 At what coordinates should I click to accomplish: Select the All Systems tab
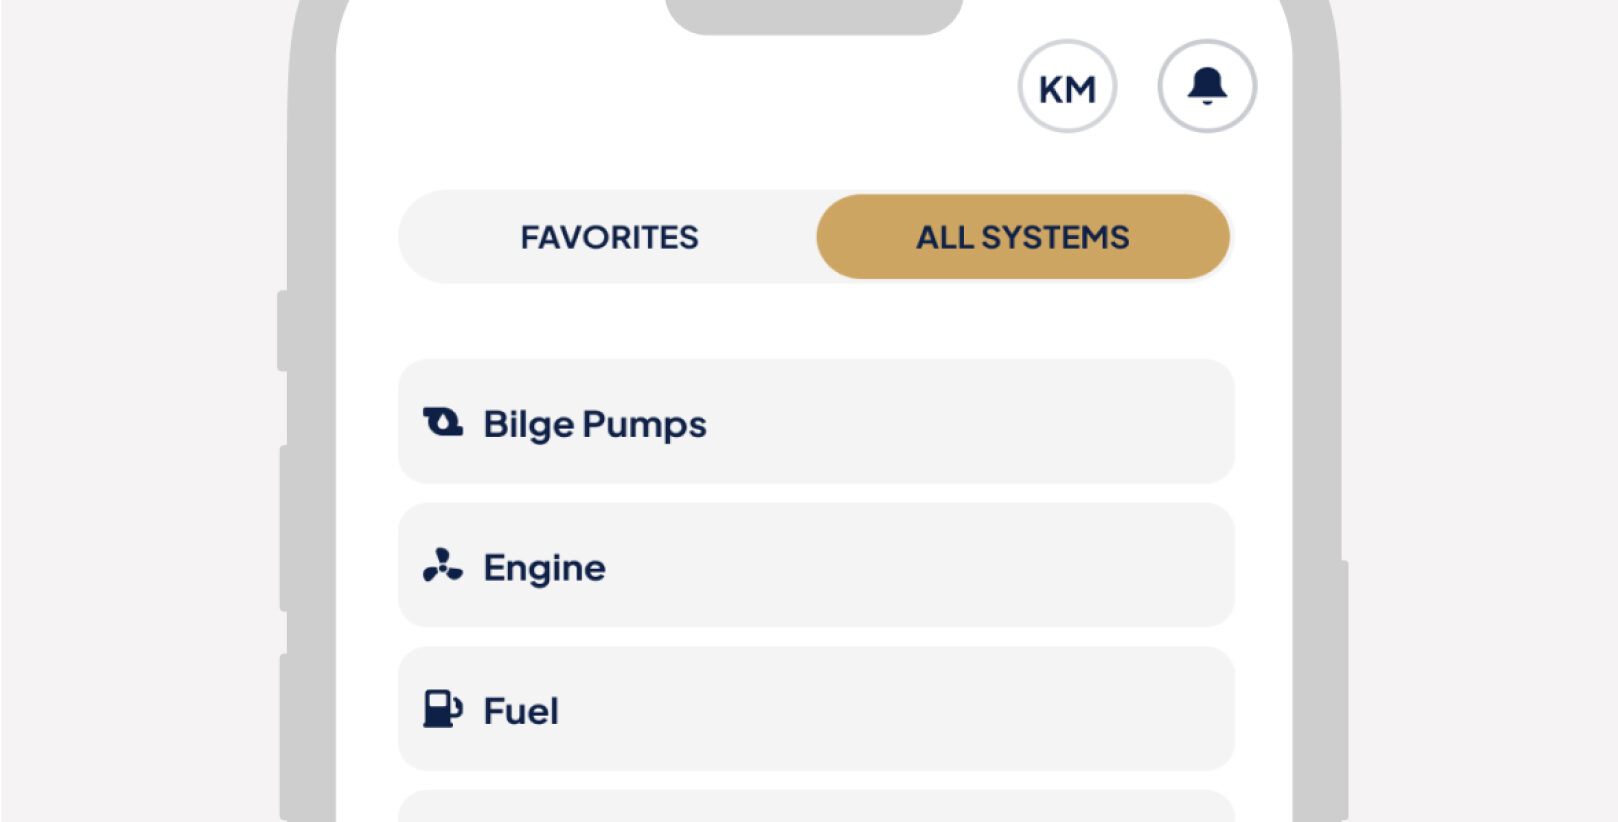click(x=1022, y=237)
